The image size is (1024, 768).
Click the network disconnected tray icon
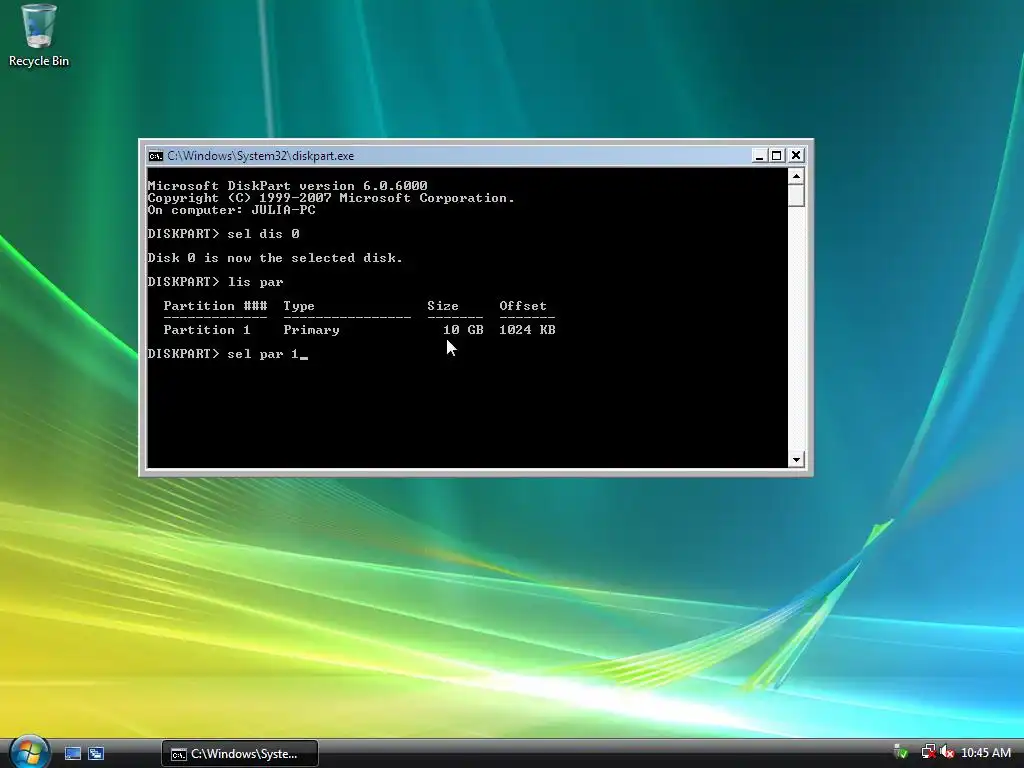928,752
